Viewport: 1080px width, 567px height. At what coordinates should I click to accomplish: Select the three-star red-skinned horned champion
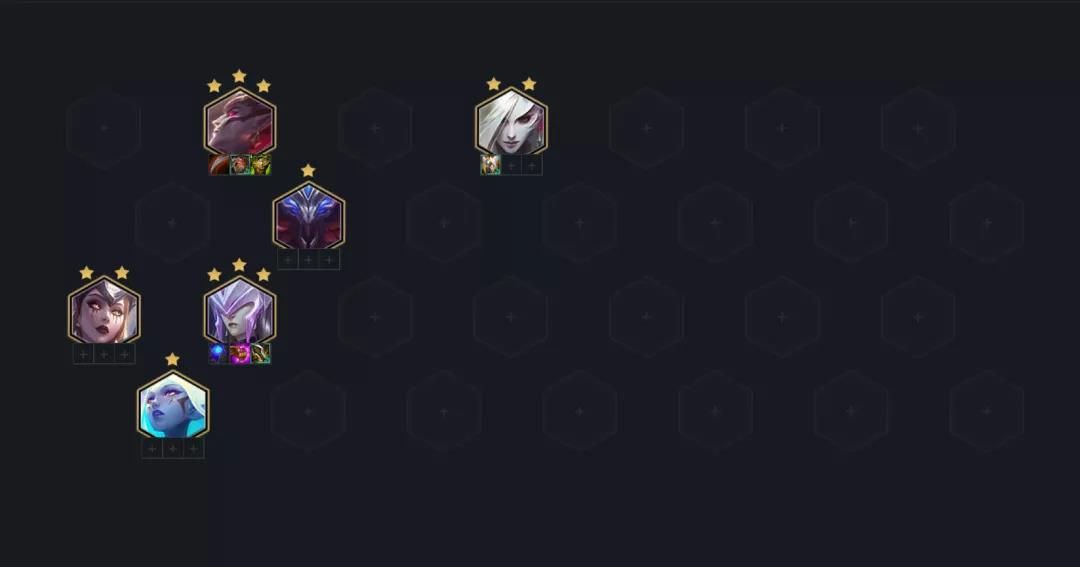240,123
